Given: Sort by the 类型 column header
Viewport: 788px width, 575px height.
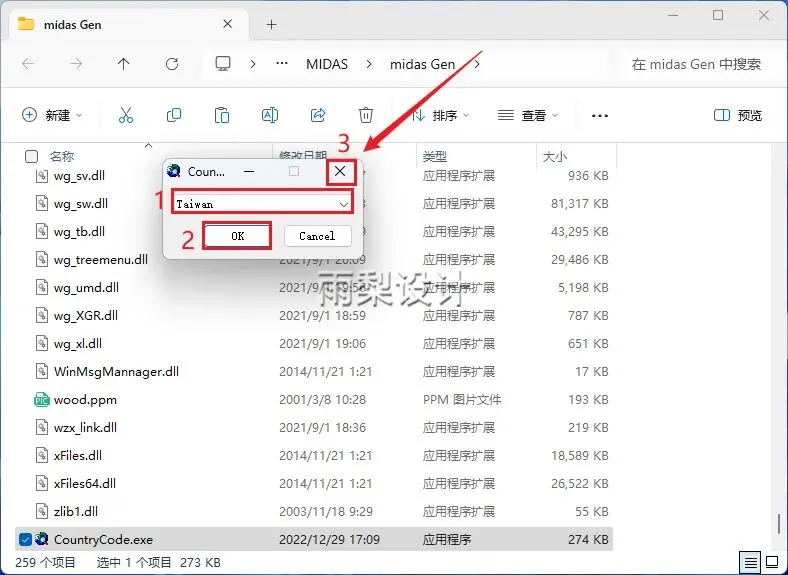Looking at the screenshot, I should click(x=435, y=157).
